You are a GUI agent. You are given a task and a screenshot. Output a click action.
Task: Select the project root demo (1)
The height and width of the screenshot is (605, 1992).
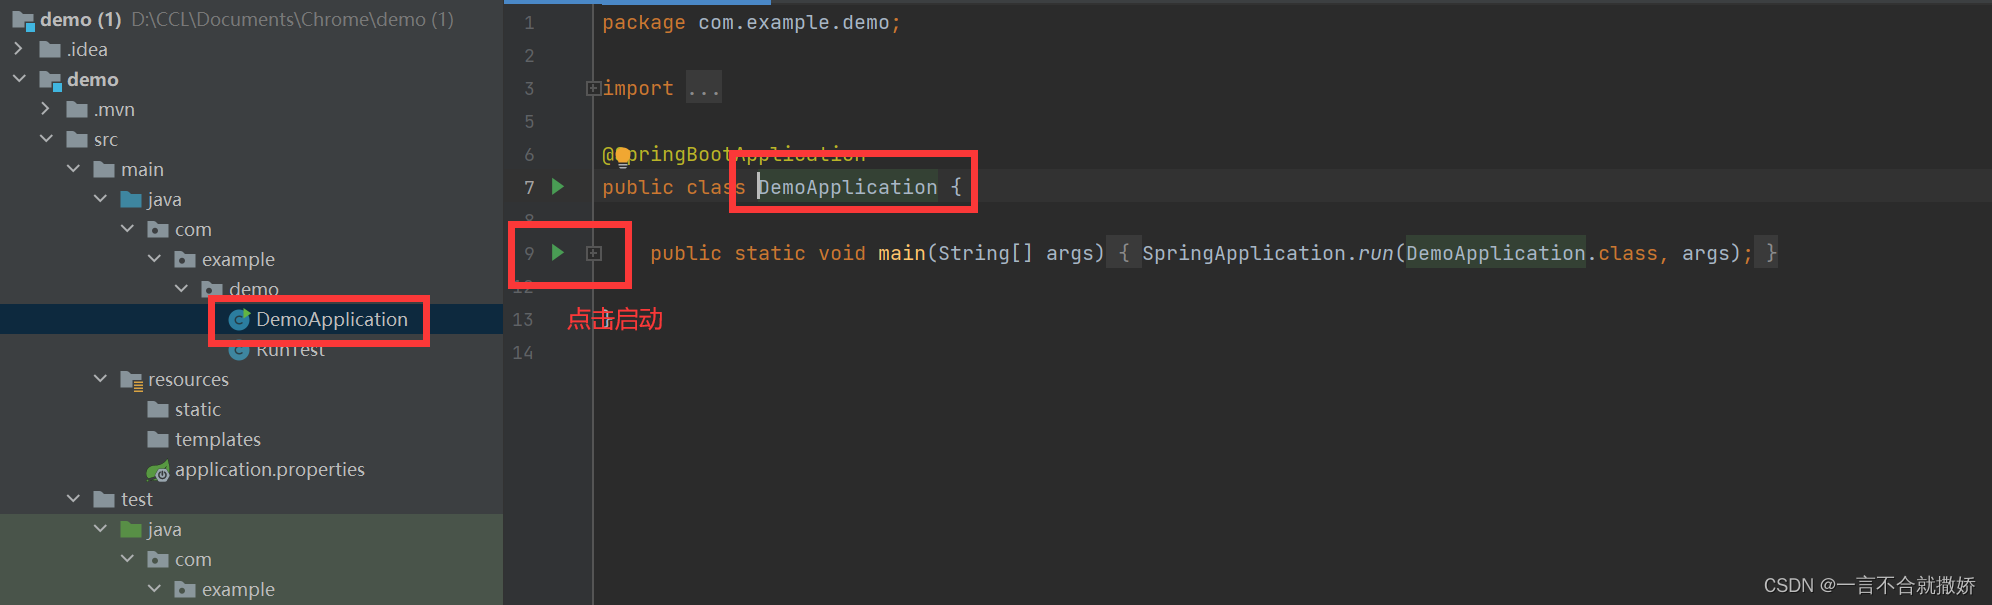(x=81, y=19)
